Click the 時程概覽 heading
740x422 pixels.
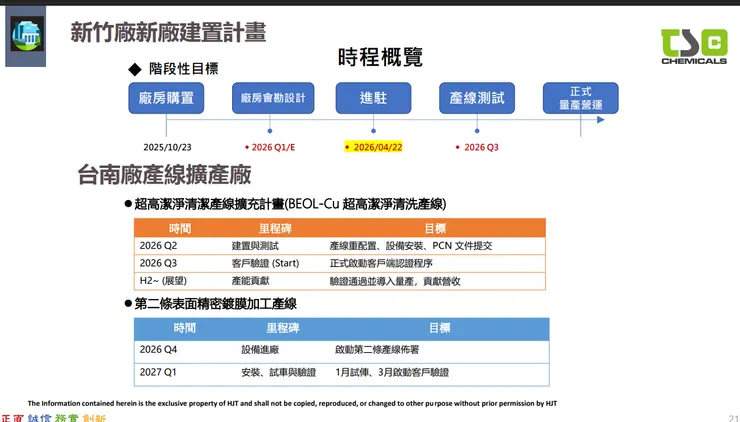380,58
